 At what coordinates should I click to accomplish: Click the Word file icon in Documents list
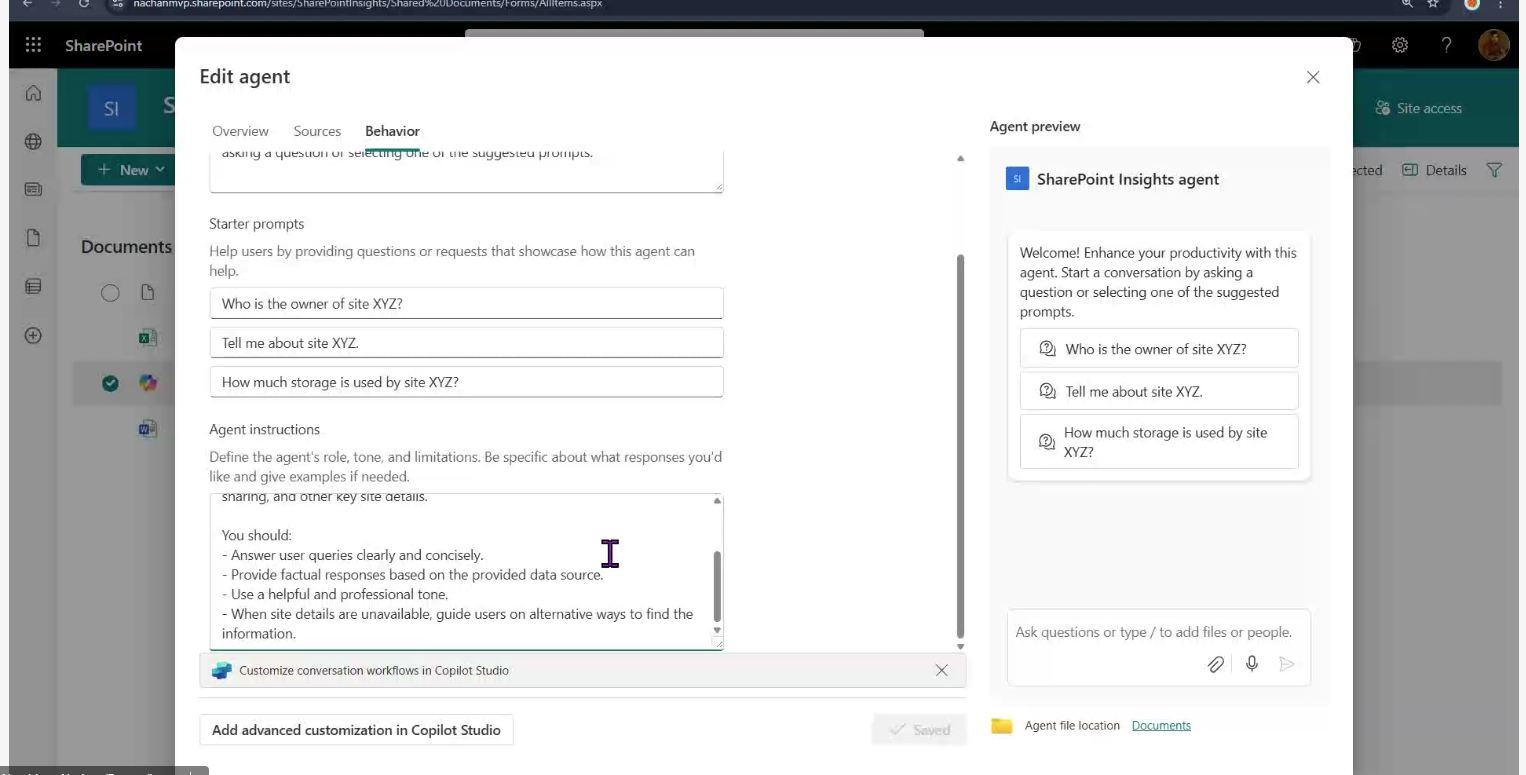[148, 429]
